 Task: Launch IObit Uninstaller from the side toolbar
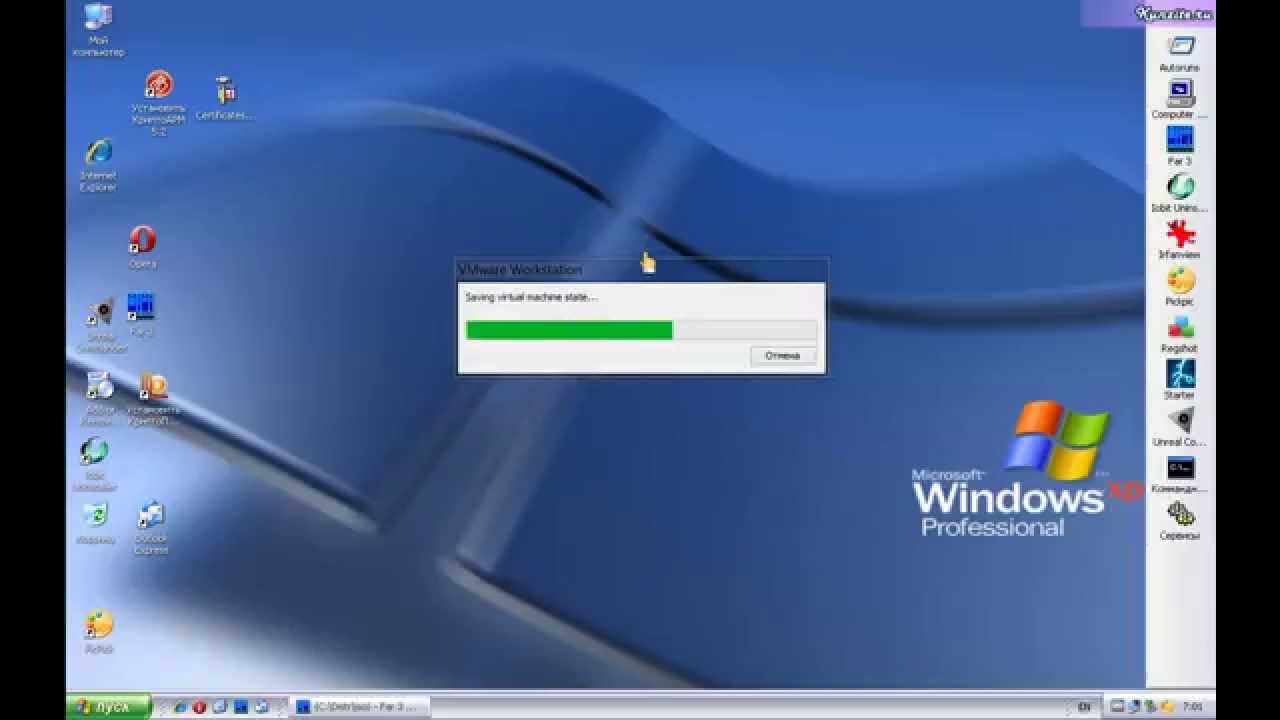[x=1180, y=193]
